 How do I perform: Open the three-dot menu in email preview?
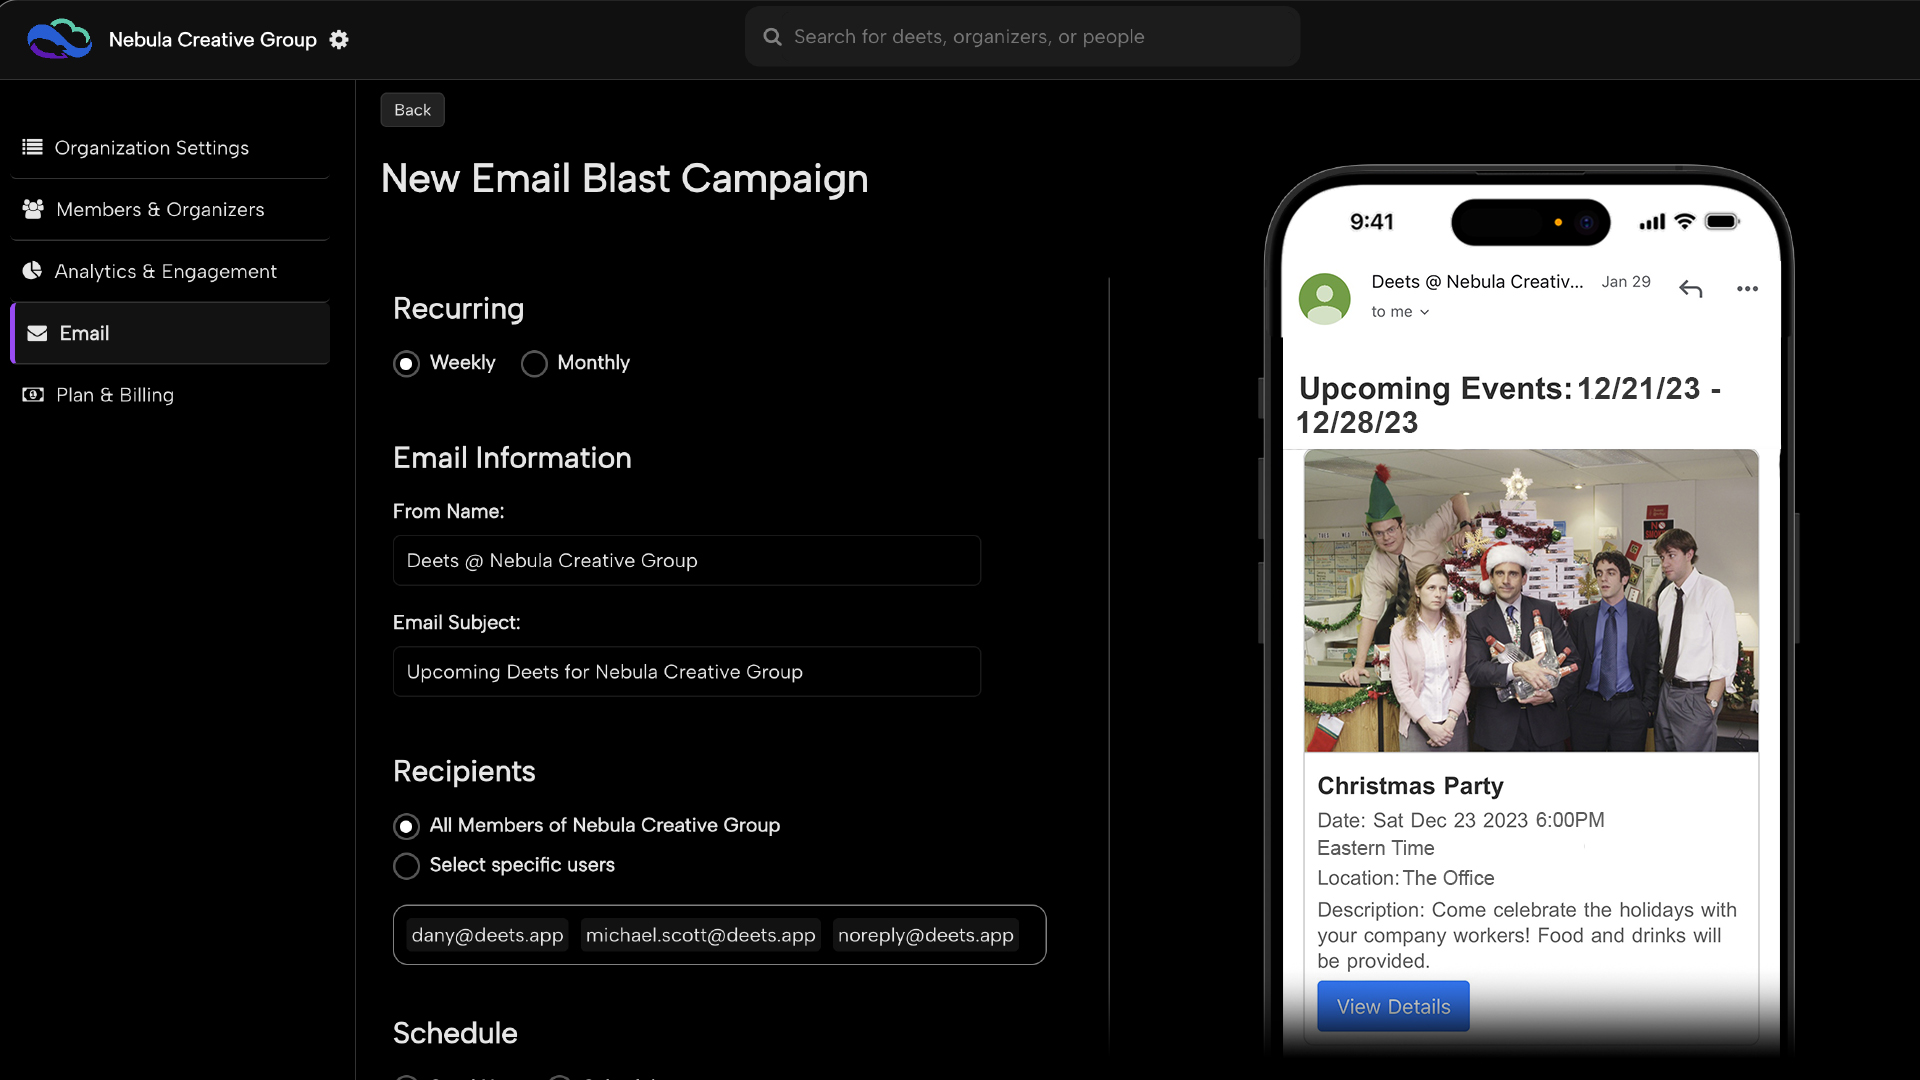[1747, 289]
